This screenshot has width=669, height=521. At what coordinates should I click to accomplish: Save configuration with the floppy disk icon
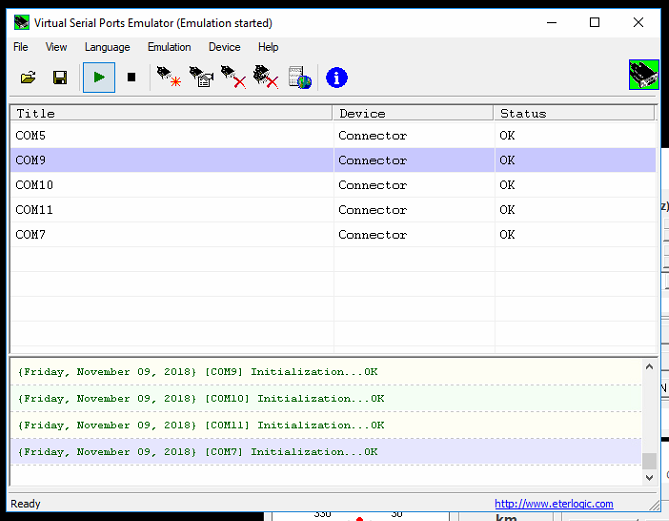pyautogui.click(x=60, y=78)
